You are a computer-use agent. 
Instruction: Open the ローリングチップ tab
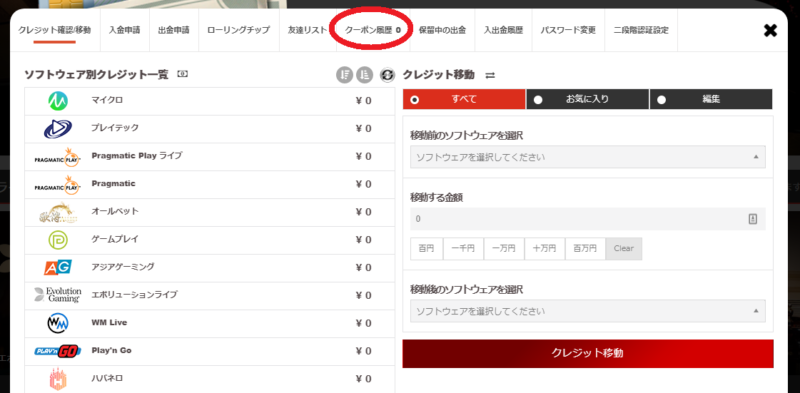click(238, 30)
